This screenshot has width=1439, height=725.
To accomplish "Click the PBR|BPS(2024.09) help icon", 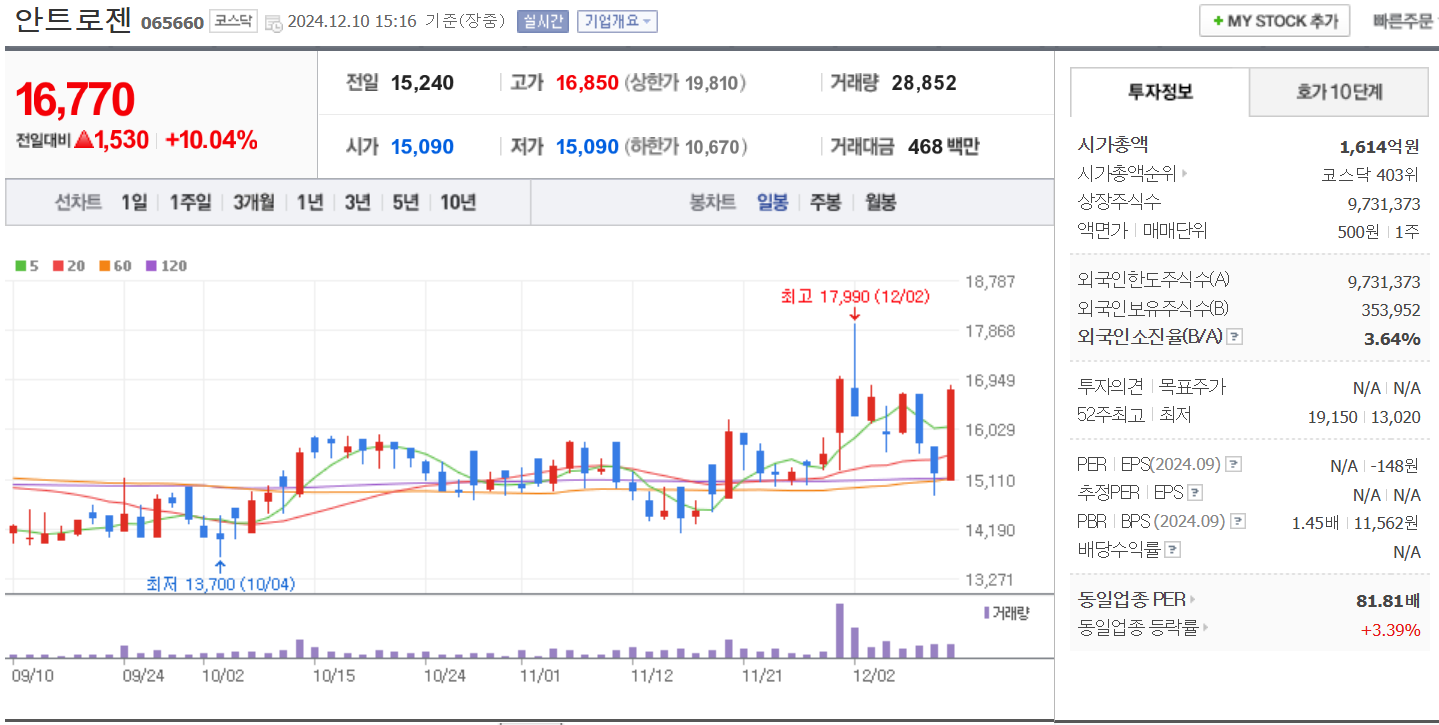I will [1237, 520].
